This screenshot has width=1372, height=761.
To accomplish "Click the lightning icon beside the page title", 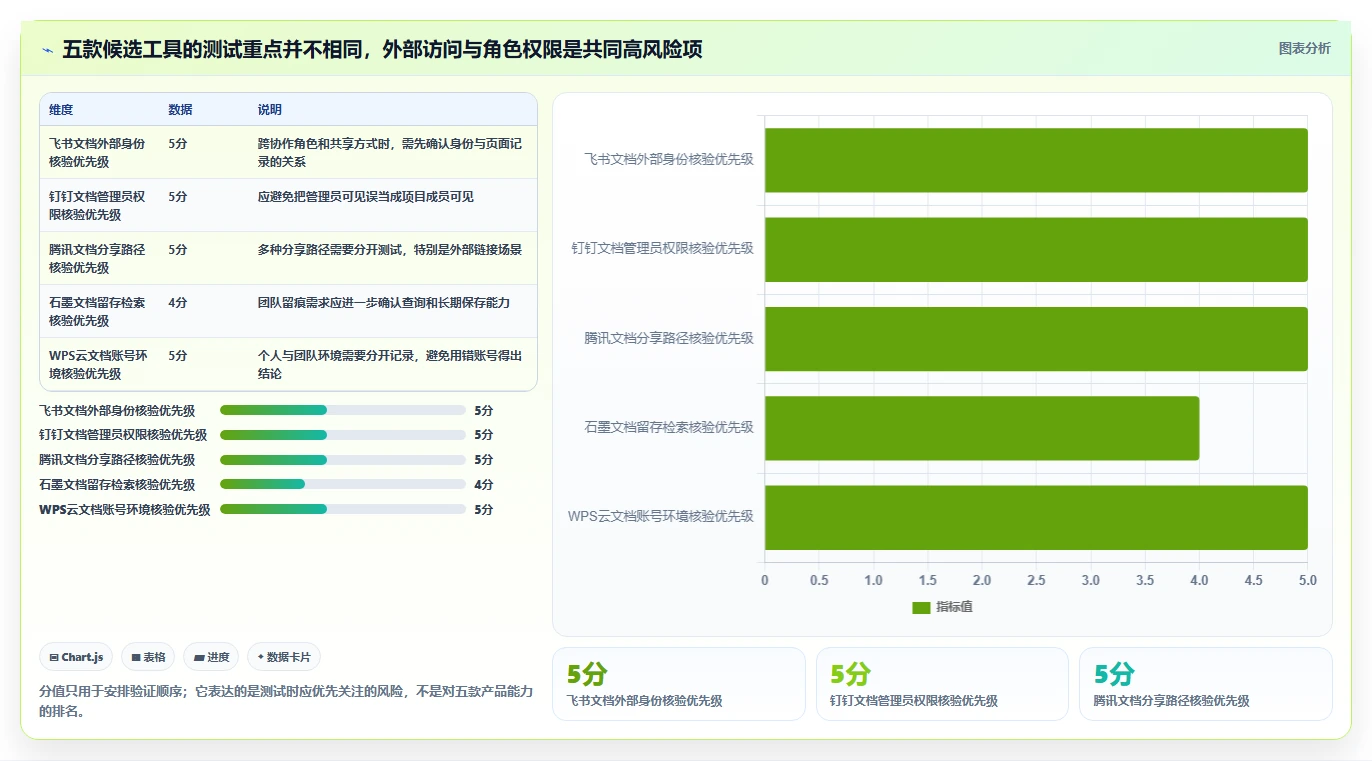I will click(47, 49).
